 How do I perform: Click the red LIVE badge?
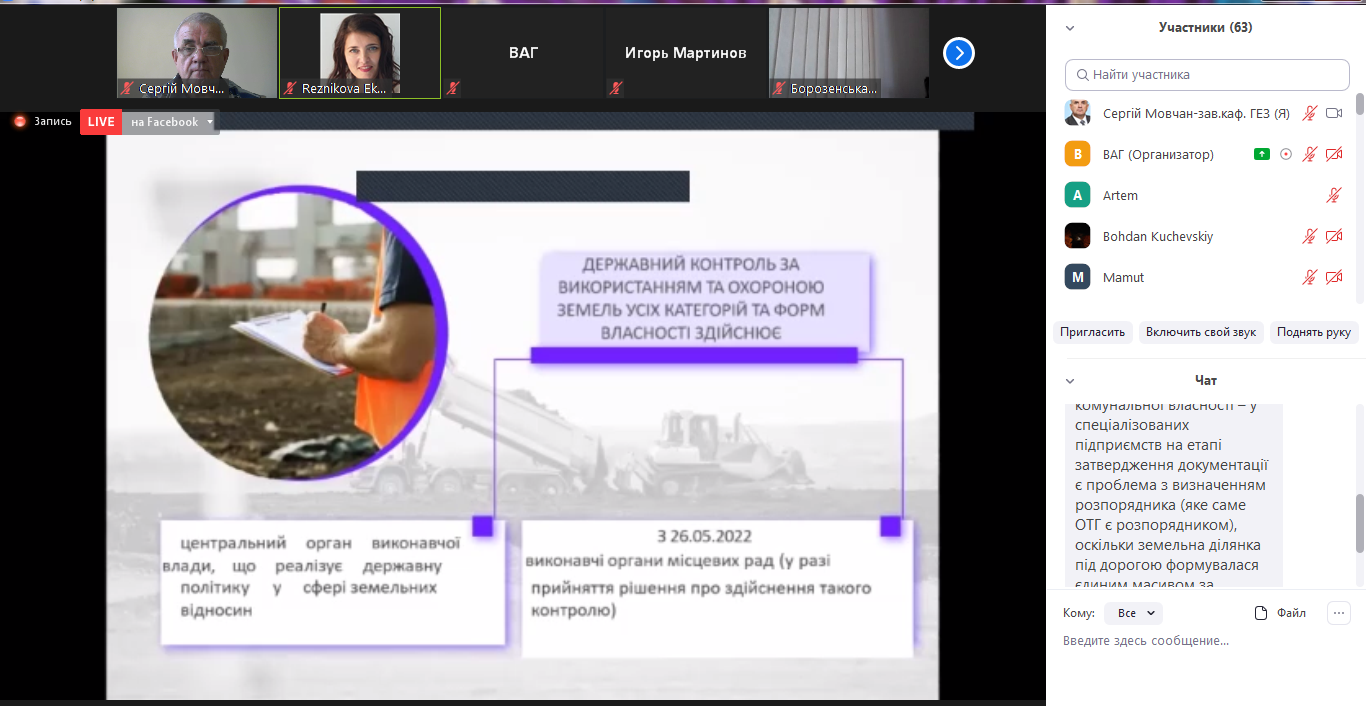101,122
